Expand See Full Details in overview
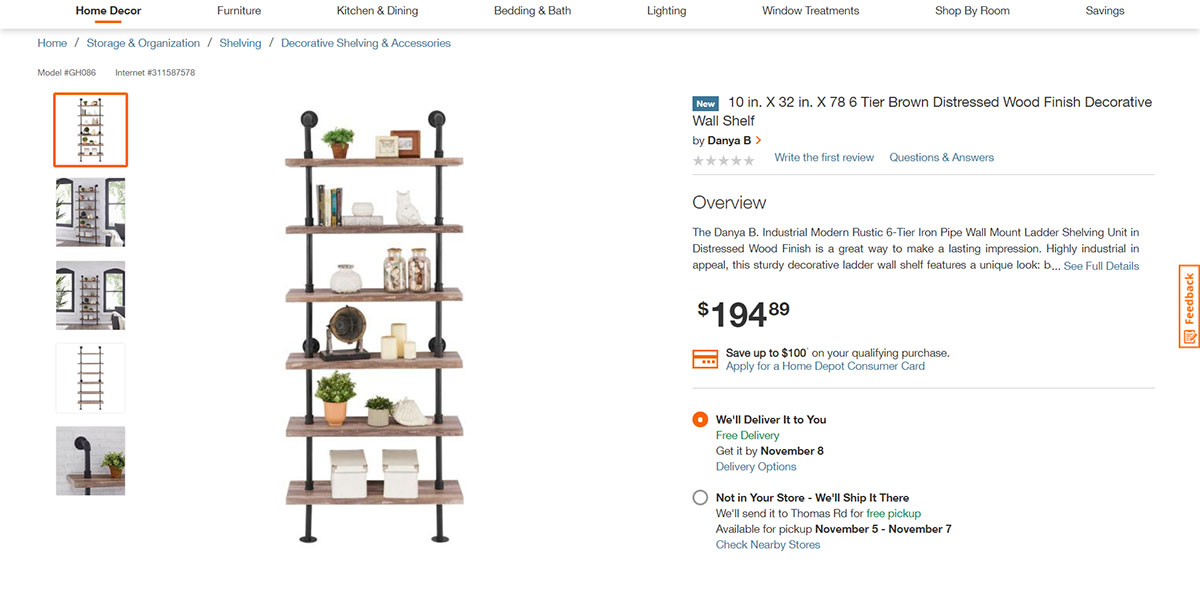The height and width of the screenshot is (589, 1200). 1101,266
